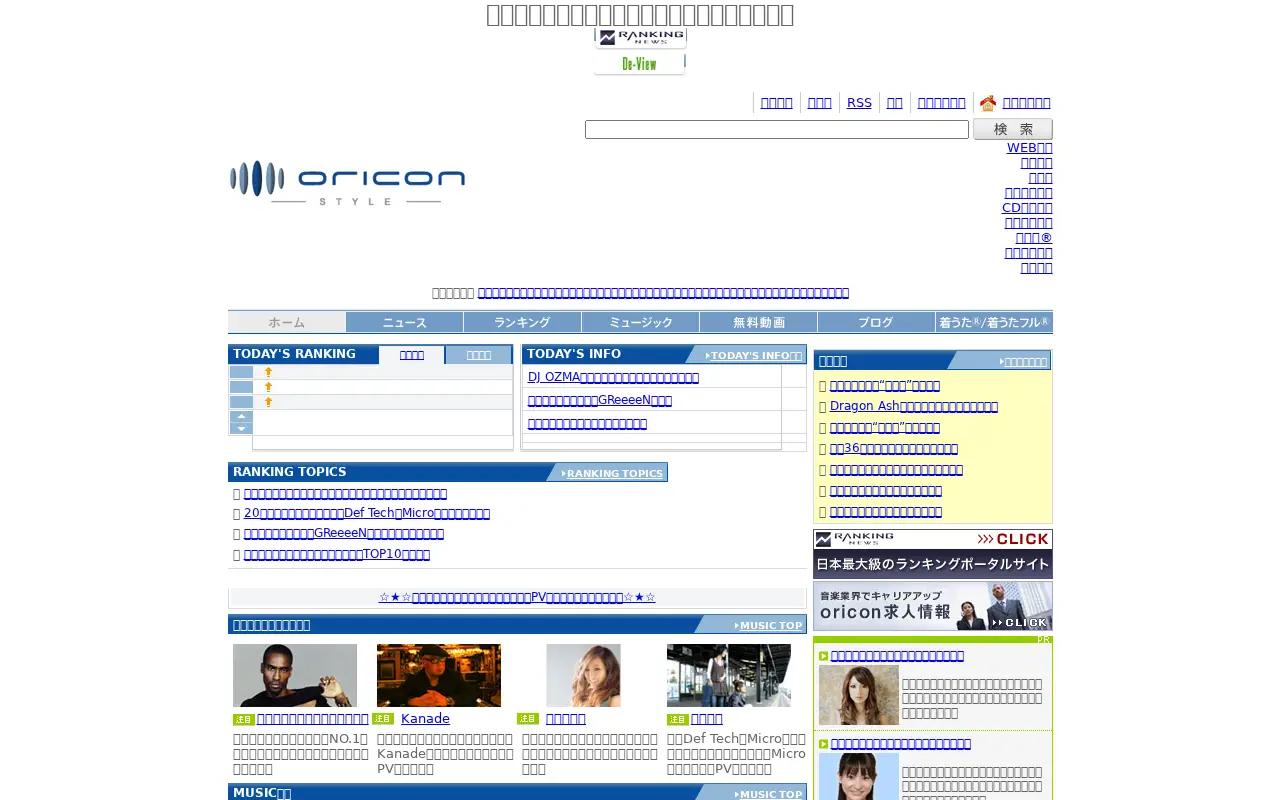Viewport: 1280px width, 800px height.
Task: Open the RSS link
Action: [x=859, y=103]
